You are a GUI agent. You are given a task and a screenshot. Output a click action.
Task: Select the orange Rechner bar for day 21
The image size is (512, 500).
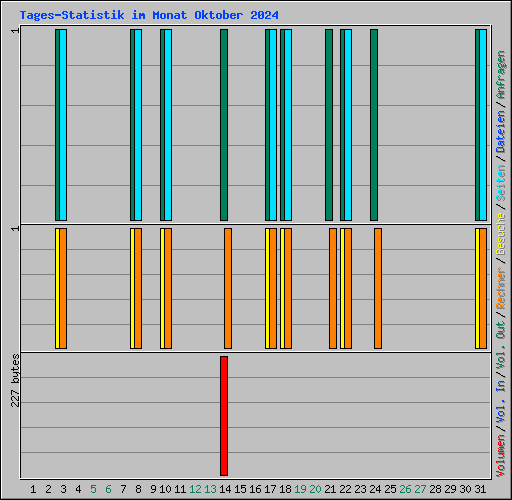pyautogui.click(x=333, y=289)
